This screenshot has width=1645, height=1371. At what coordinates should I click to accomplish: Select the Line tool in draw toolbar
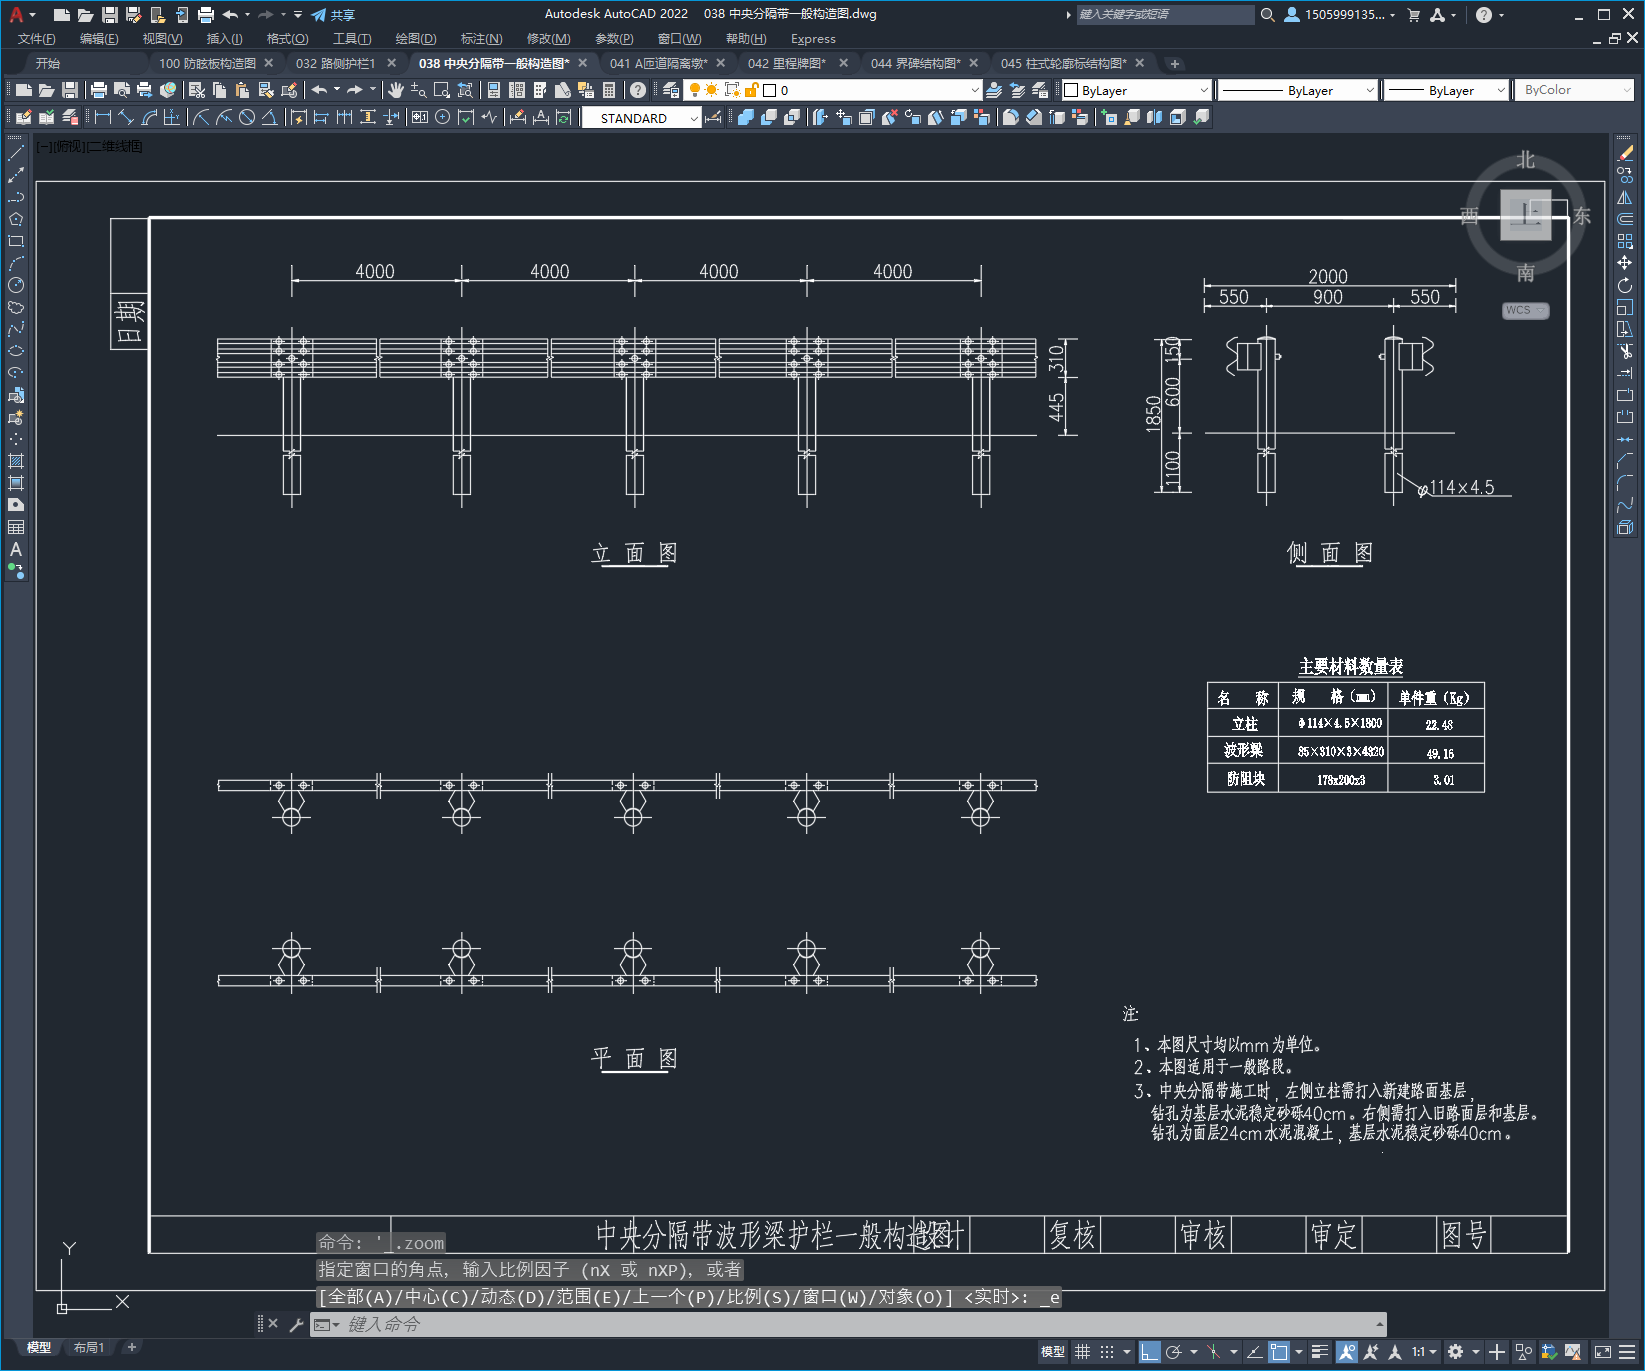click(16, 153)
